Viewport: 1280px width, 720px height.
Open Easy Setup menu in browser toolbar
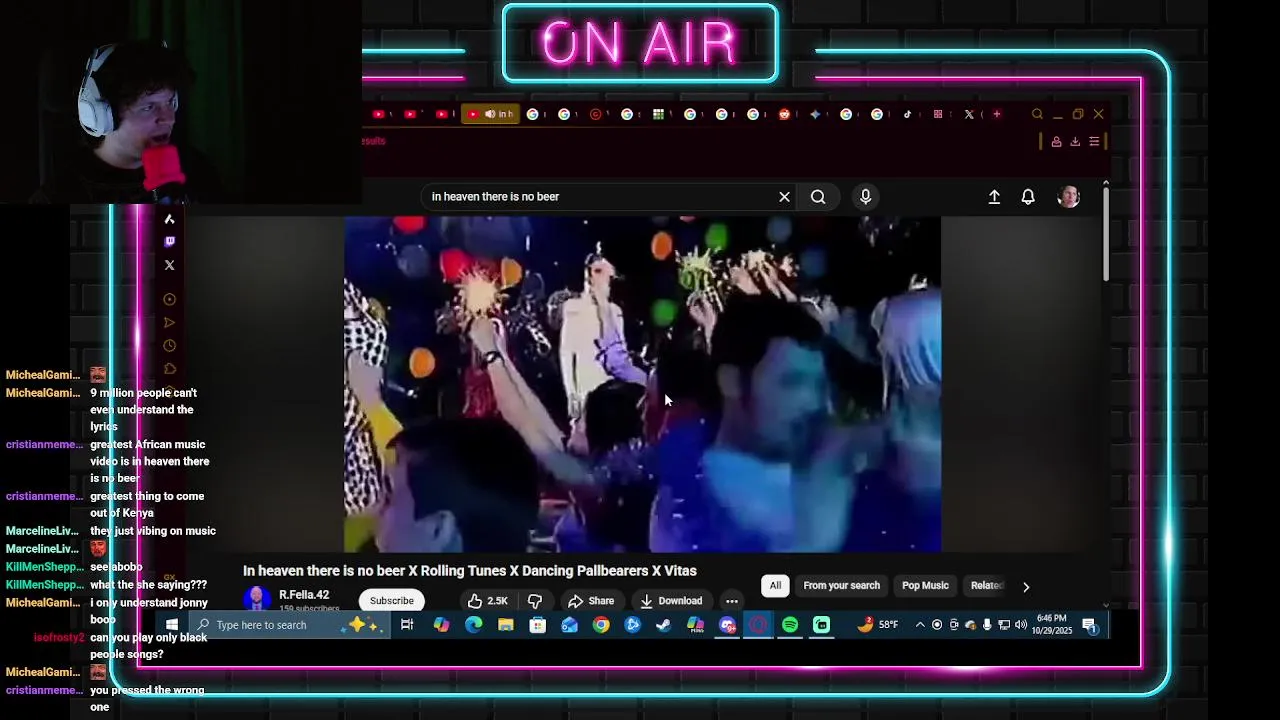[1094, 142]
